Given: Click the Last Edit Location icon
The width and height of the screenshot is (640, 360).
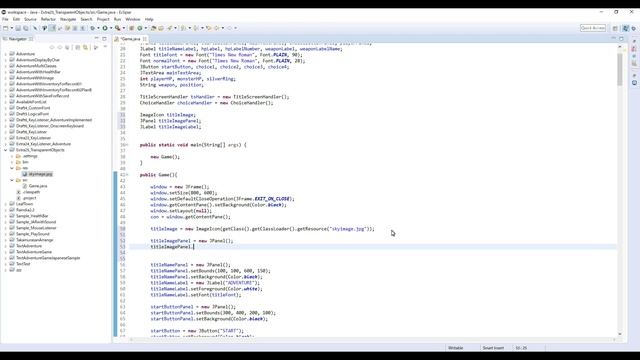Looking at the screenshot, I should [x=209, y=28].
